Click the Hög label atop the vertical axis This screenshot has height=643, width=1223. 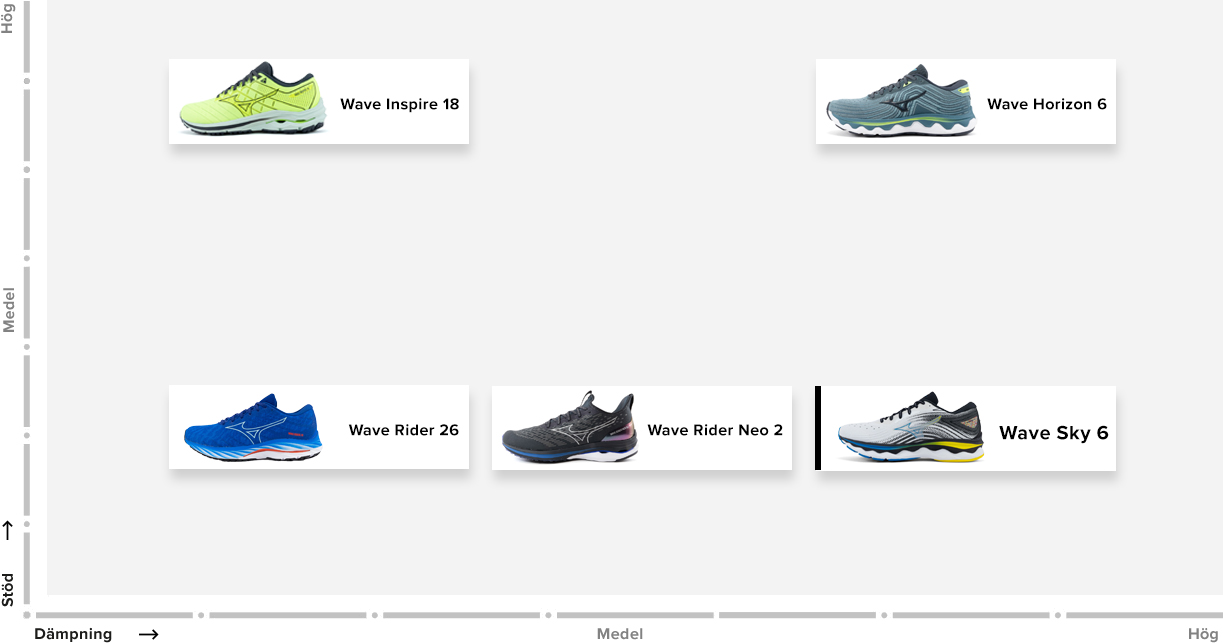coord(8,19)
